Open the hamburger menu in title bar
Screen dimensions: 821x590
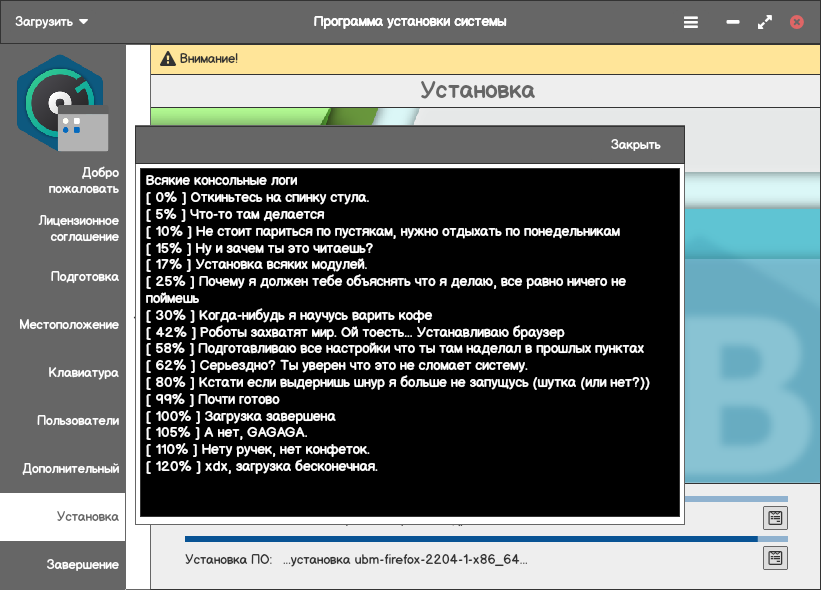[x=691, y=22]
